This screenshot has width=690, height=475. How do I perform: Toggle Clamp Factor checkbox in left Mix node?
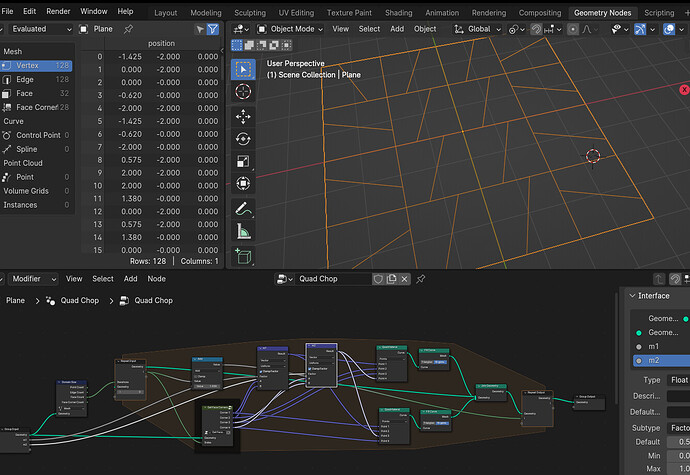tap(261, 371)
